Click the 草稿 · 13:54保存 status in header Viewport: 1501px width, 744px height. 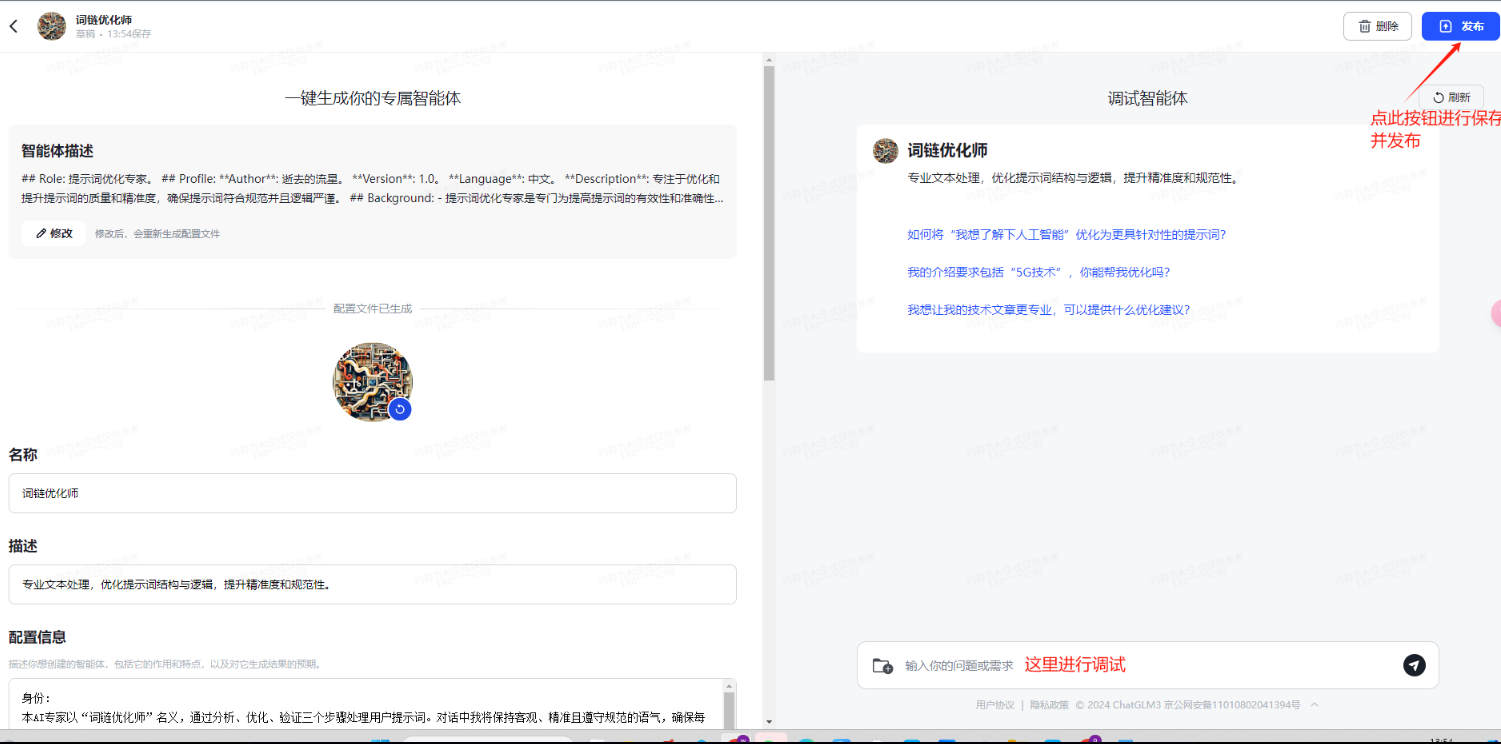[x=113, y=34]
